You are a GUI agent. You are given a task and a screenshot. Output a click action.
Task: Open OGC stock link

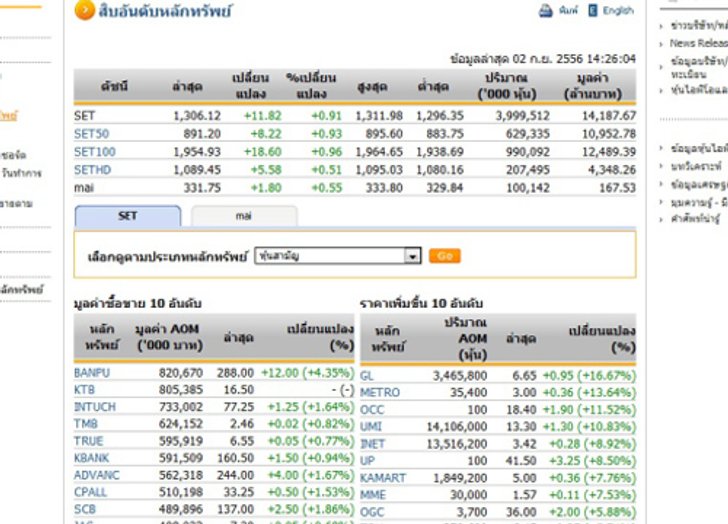coord(372,512)
